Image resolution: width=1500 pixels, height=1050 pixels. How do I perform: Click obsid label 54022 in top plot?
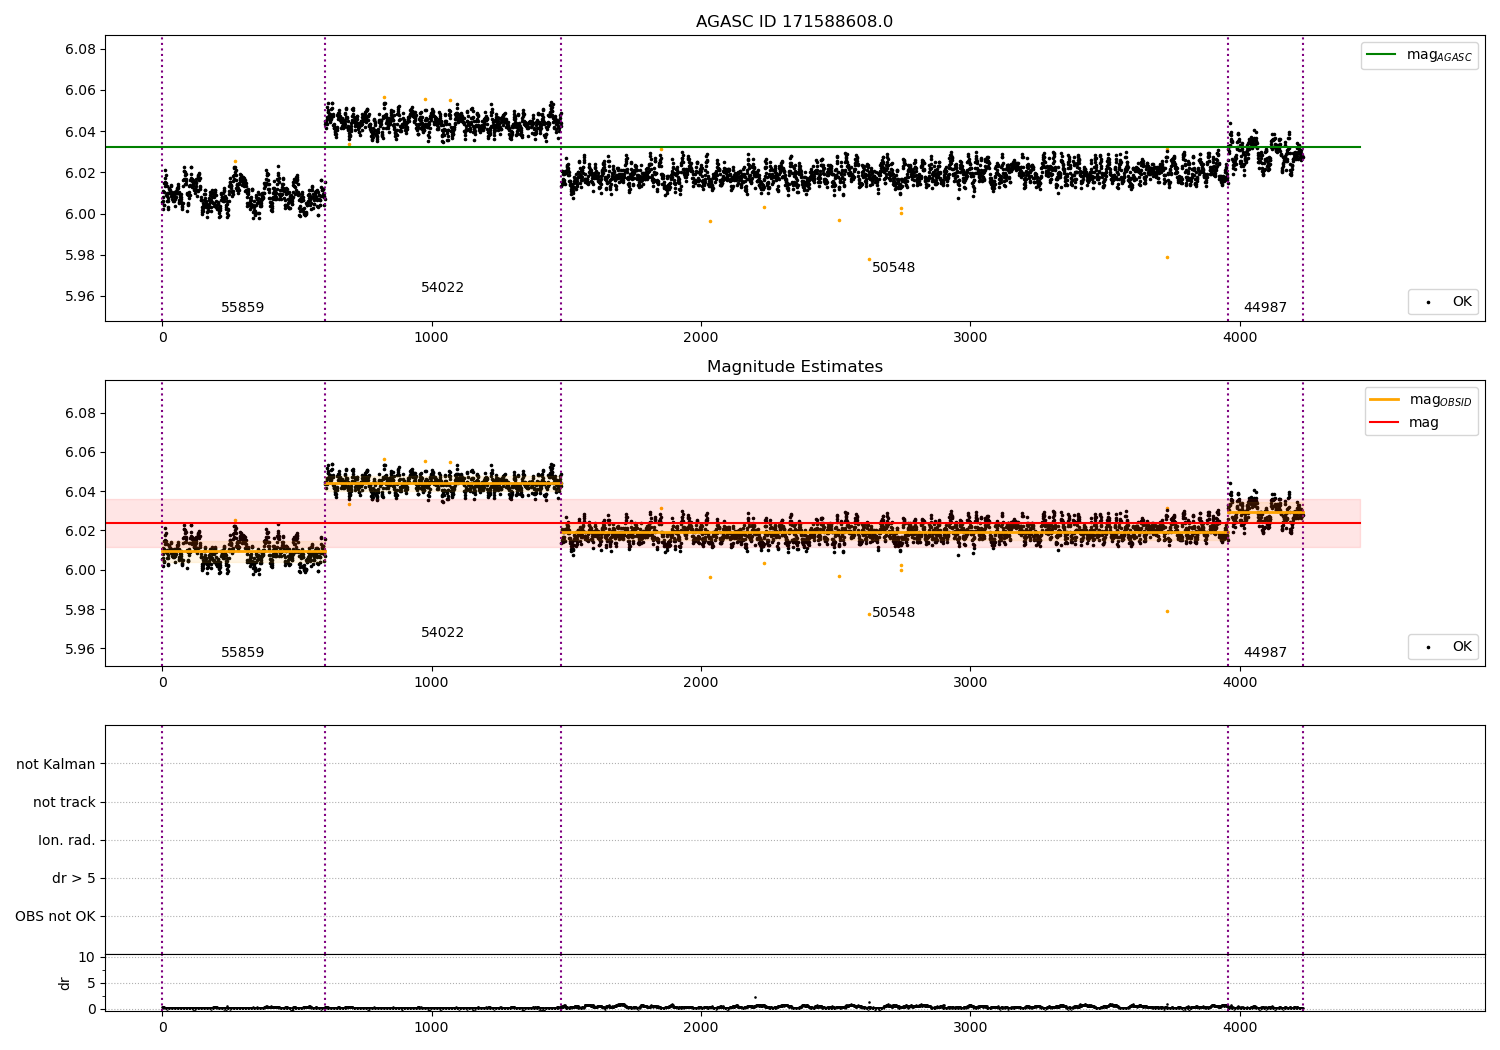[x=442, y=287]
